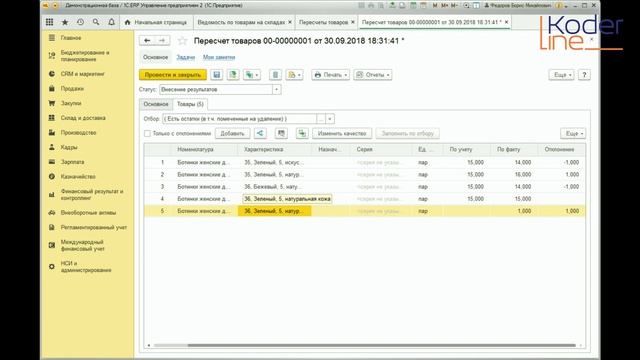This screenshot has height=360, width=640.
Task: Open the sections menu grid icon
Action: [49, 22]
